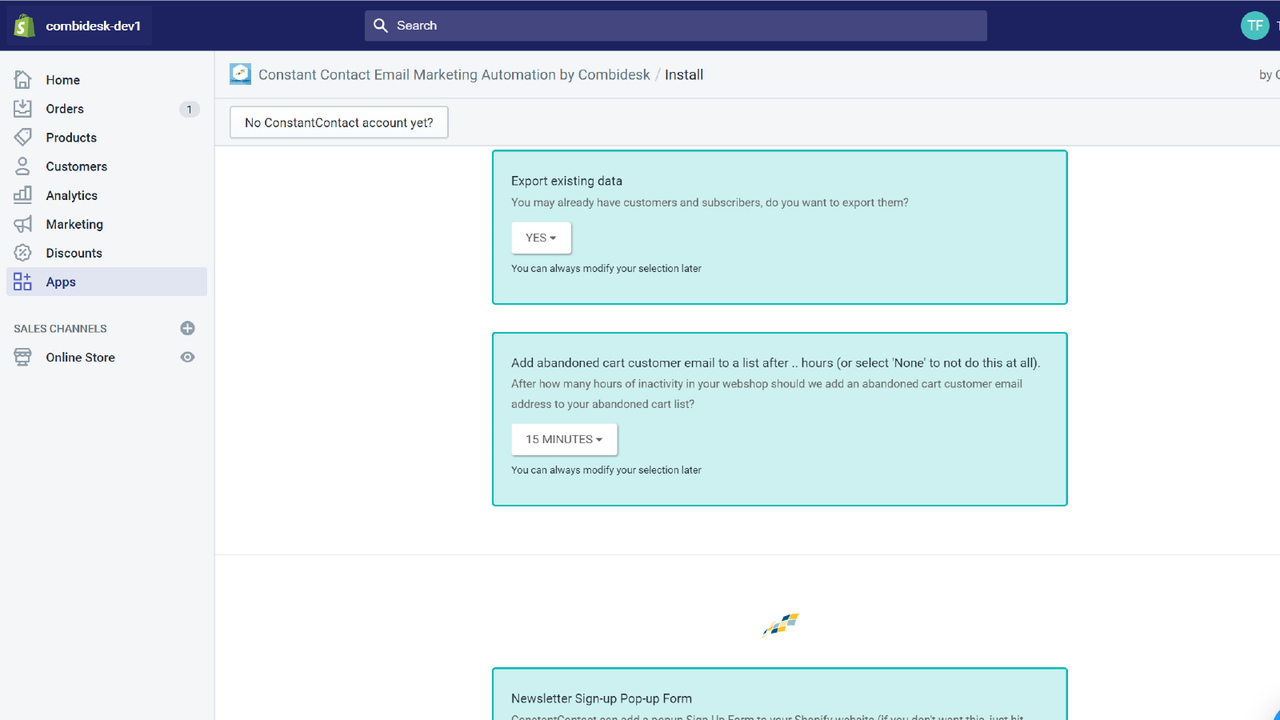Open the combidesk-dev1 store name
The width and height of the screenshot is (1280, 720).
click(x=93, y=26)
